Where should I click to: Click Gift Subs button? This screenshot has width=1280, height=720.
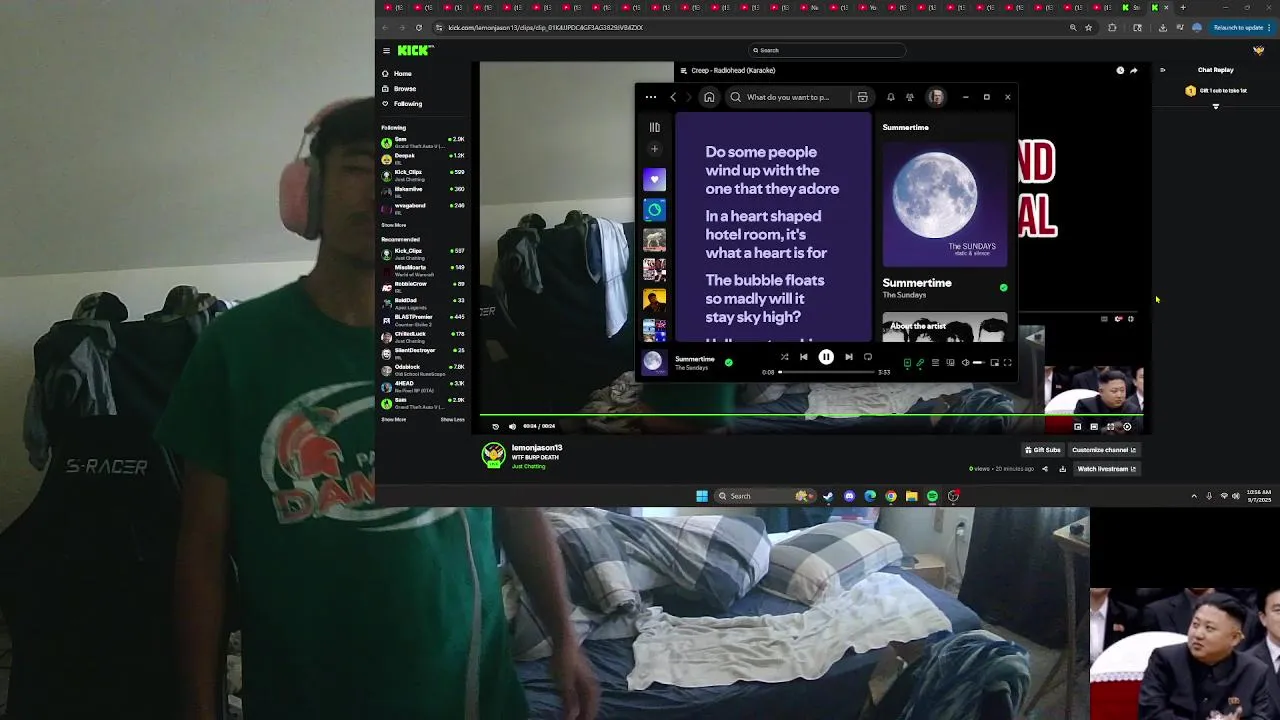[x=1042, y=450]
